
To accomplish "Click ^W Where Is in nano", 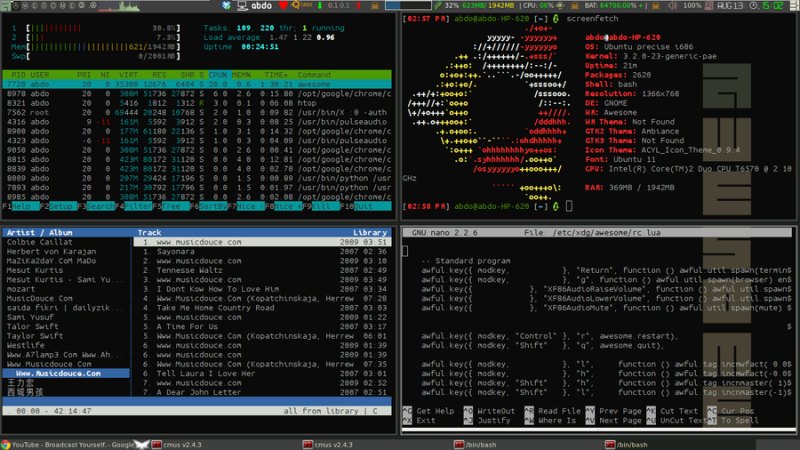I will 550,420.
